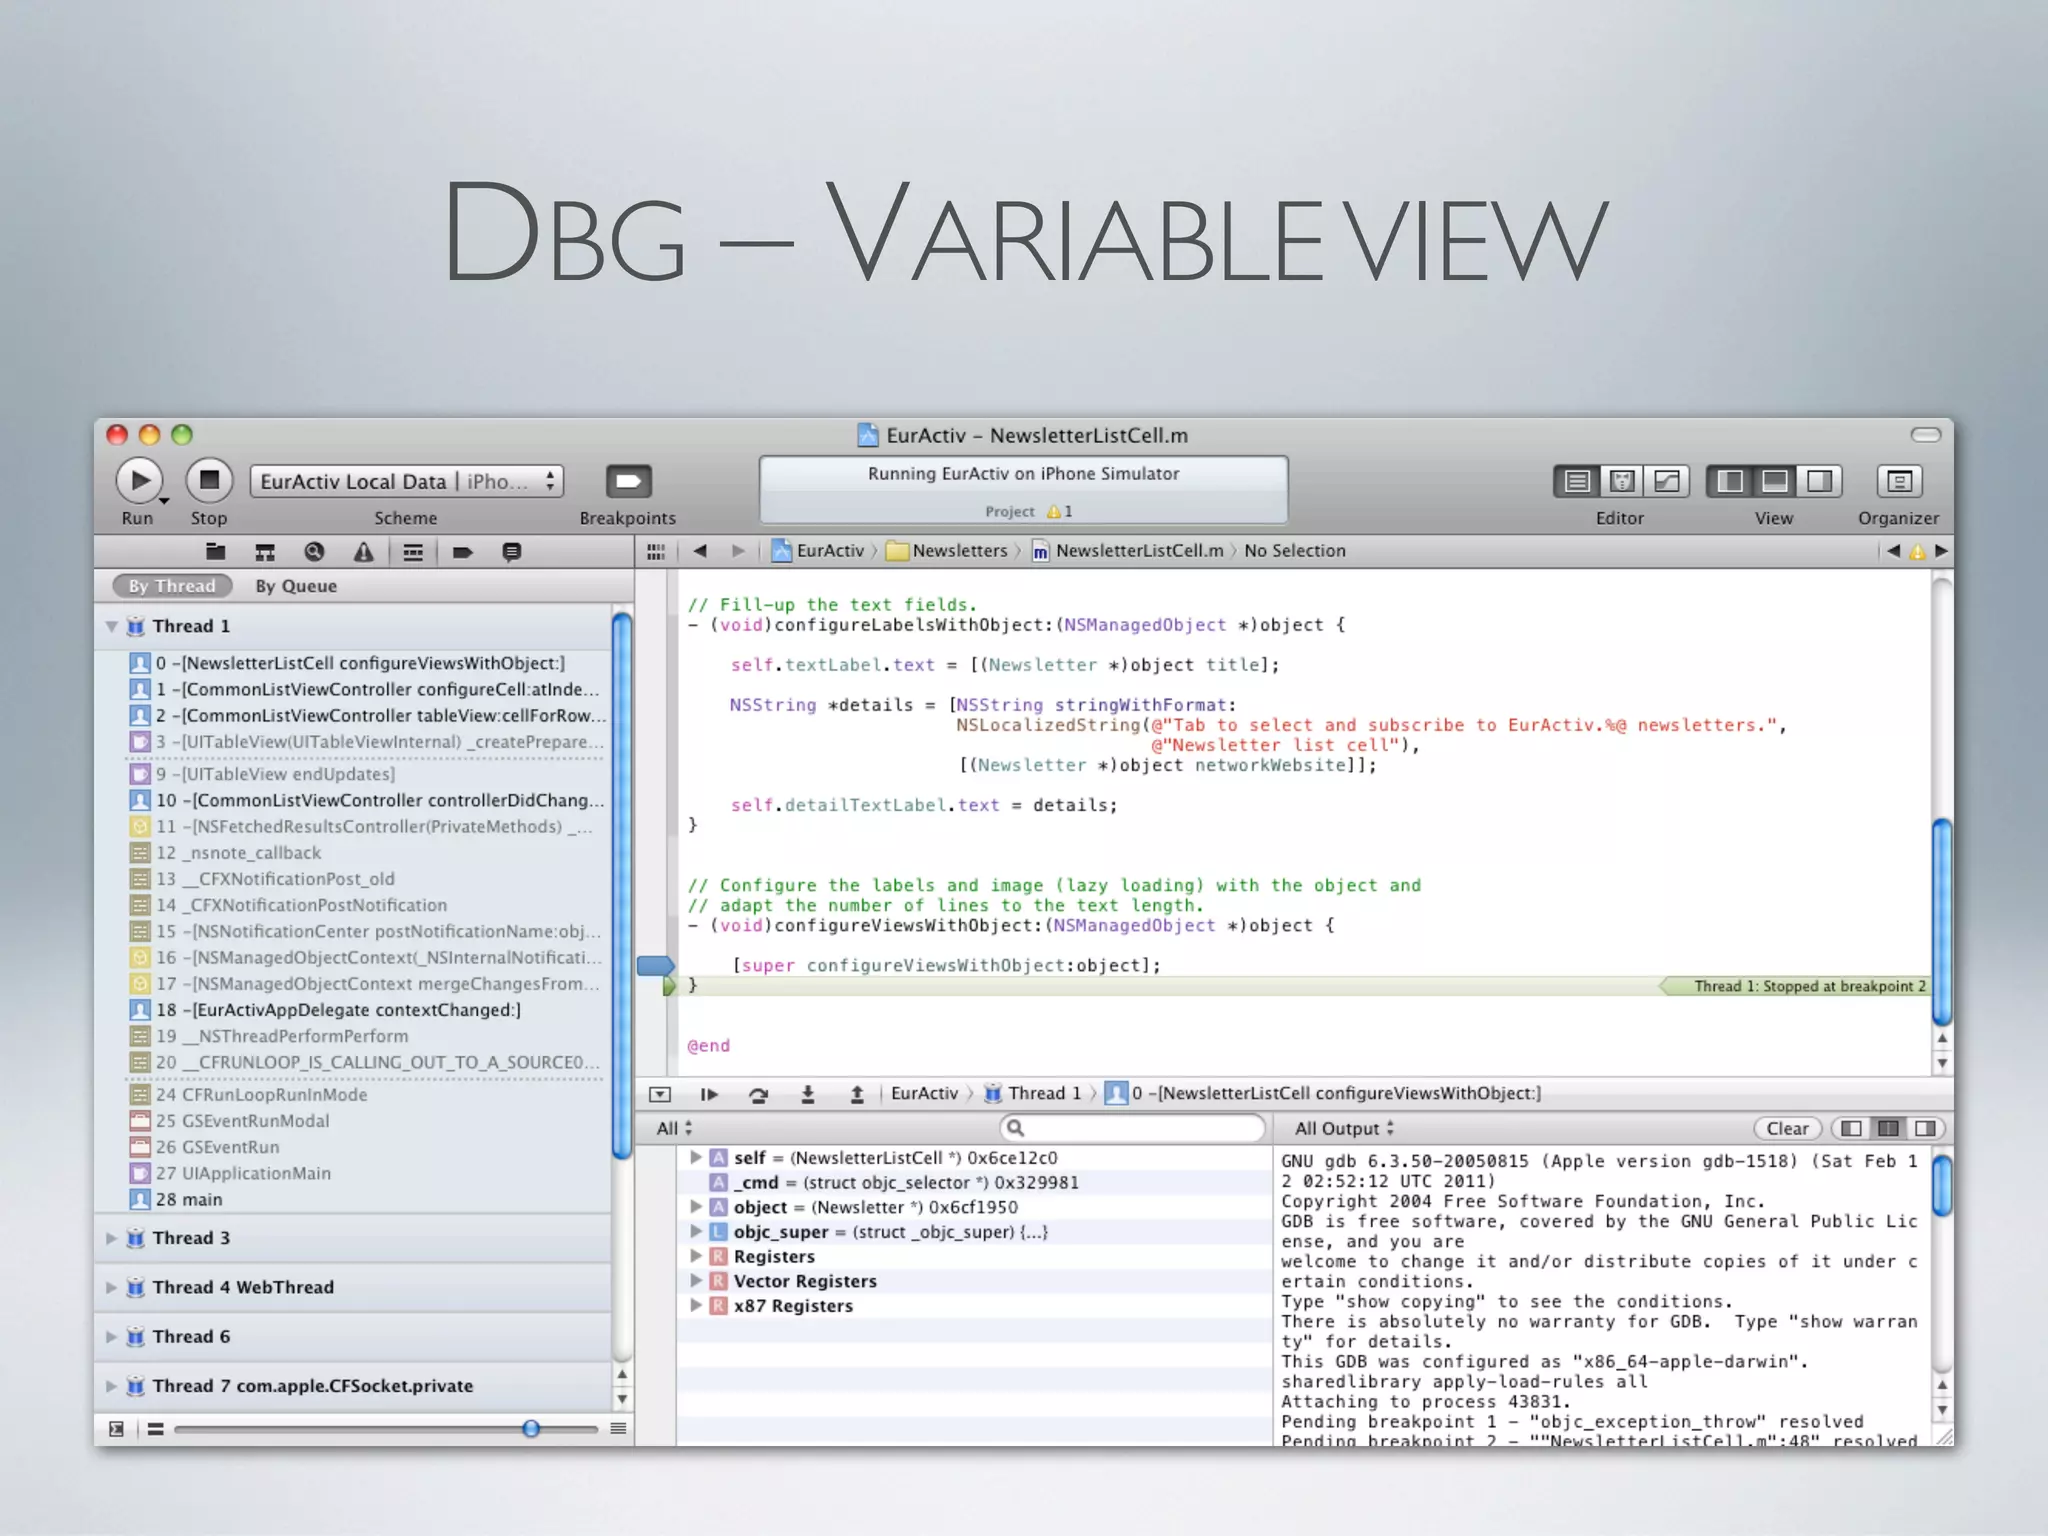Show the Symbol navigator icon
Screen dimensions: 2048x1536
264,552
